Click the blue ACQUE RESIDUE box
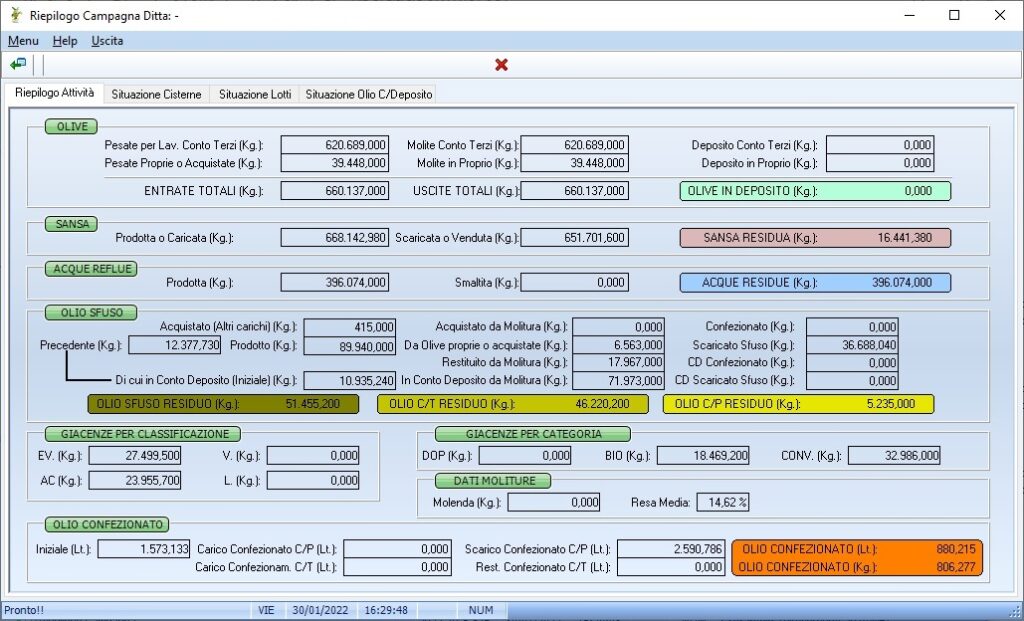The width and height of the screenshot is (1024, 621). pos(815,282)
